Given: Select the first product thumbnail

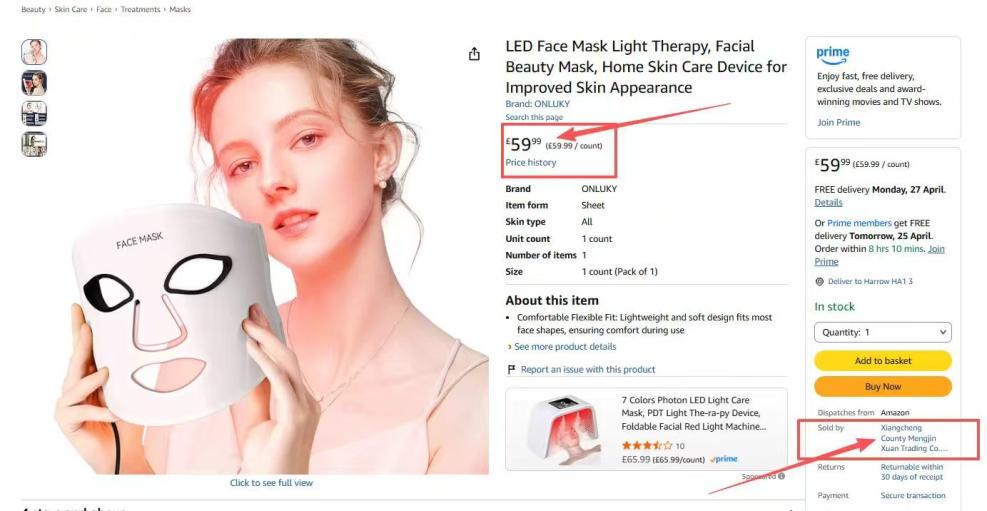Looking at the screenshot, I should coord(34,52).
